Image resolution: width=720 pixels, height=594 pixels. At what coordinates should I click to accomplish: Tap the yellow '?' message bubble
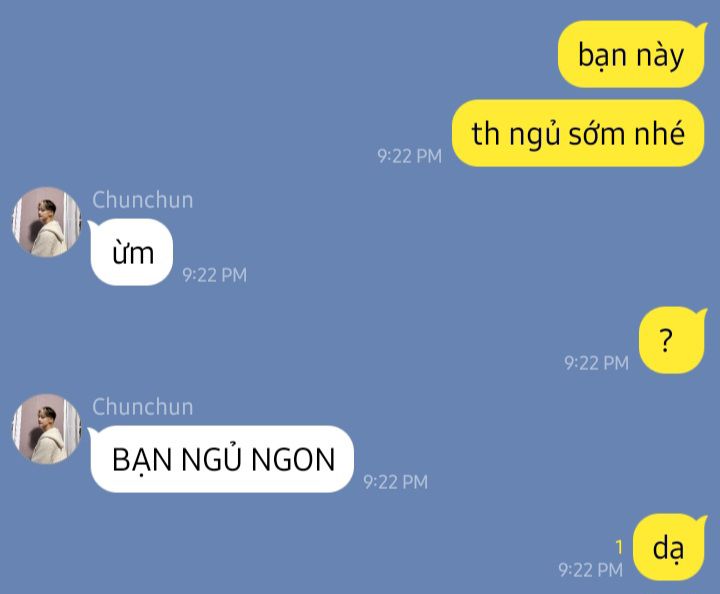[x=672, y=340]
